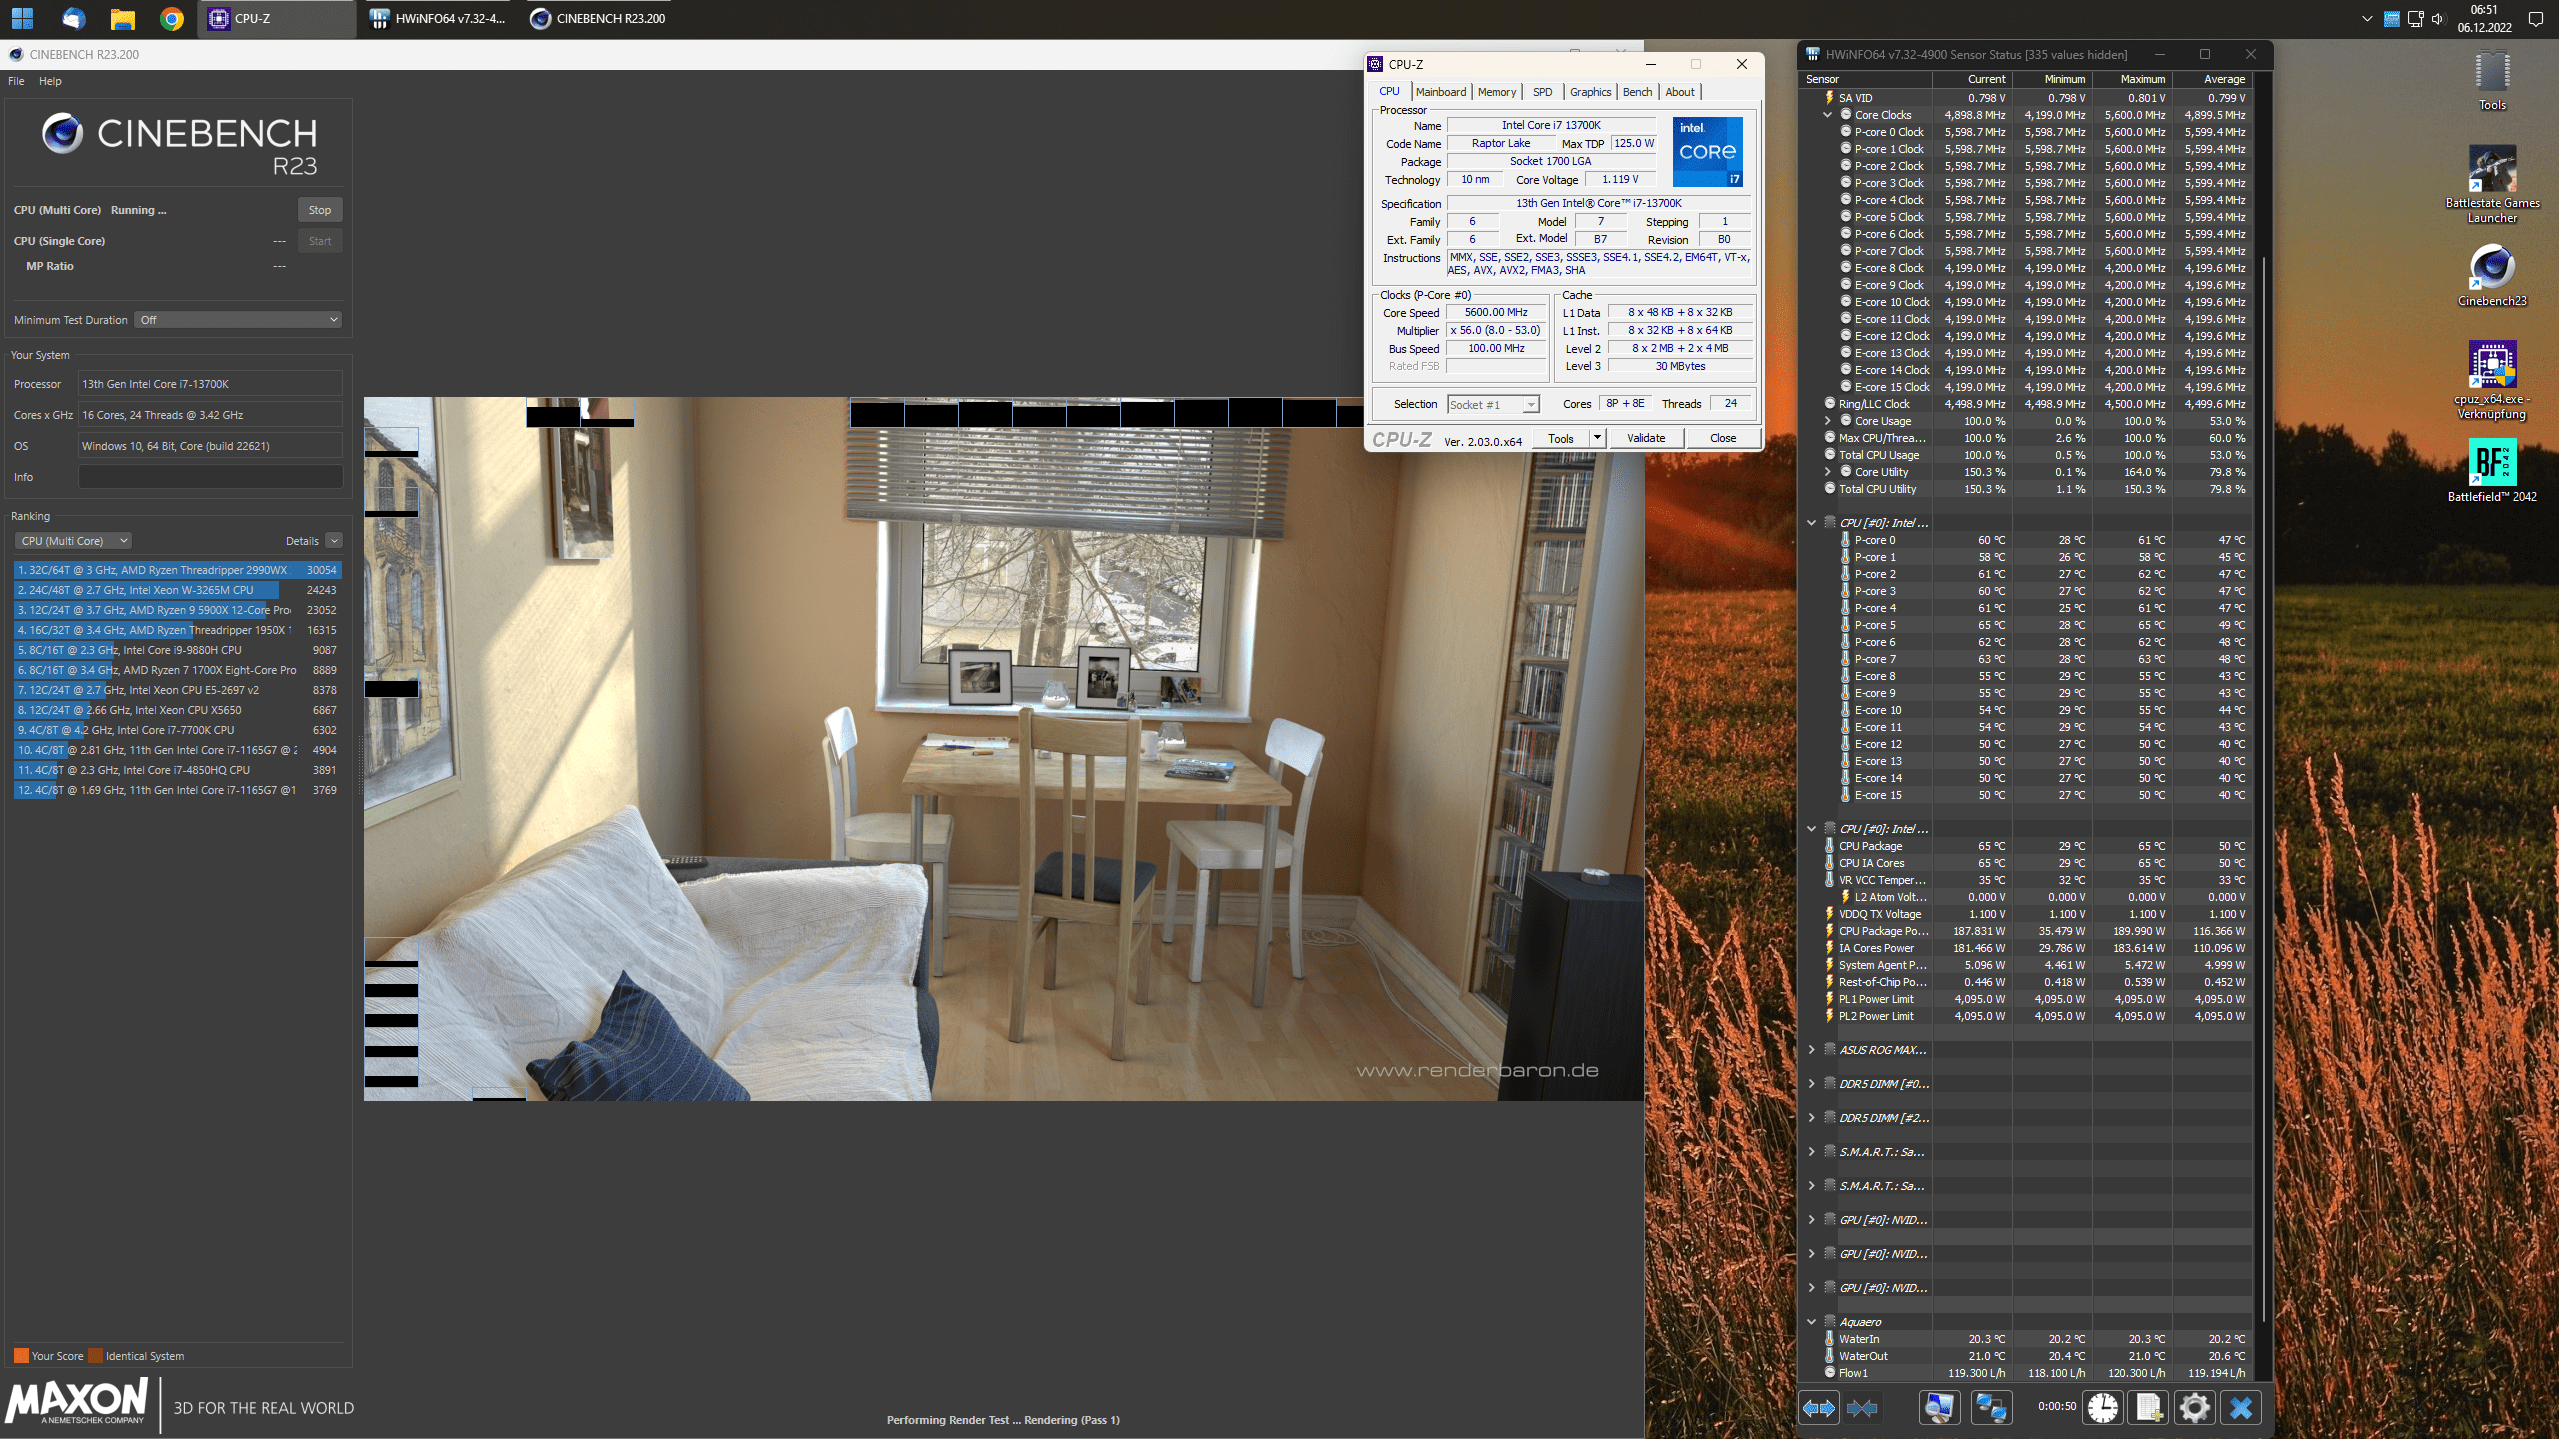2559x1439 pixels.
Task: Switch to CPU-Z Memory tab
Action: [1497, 92]
